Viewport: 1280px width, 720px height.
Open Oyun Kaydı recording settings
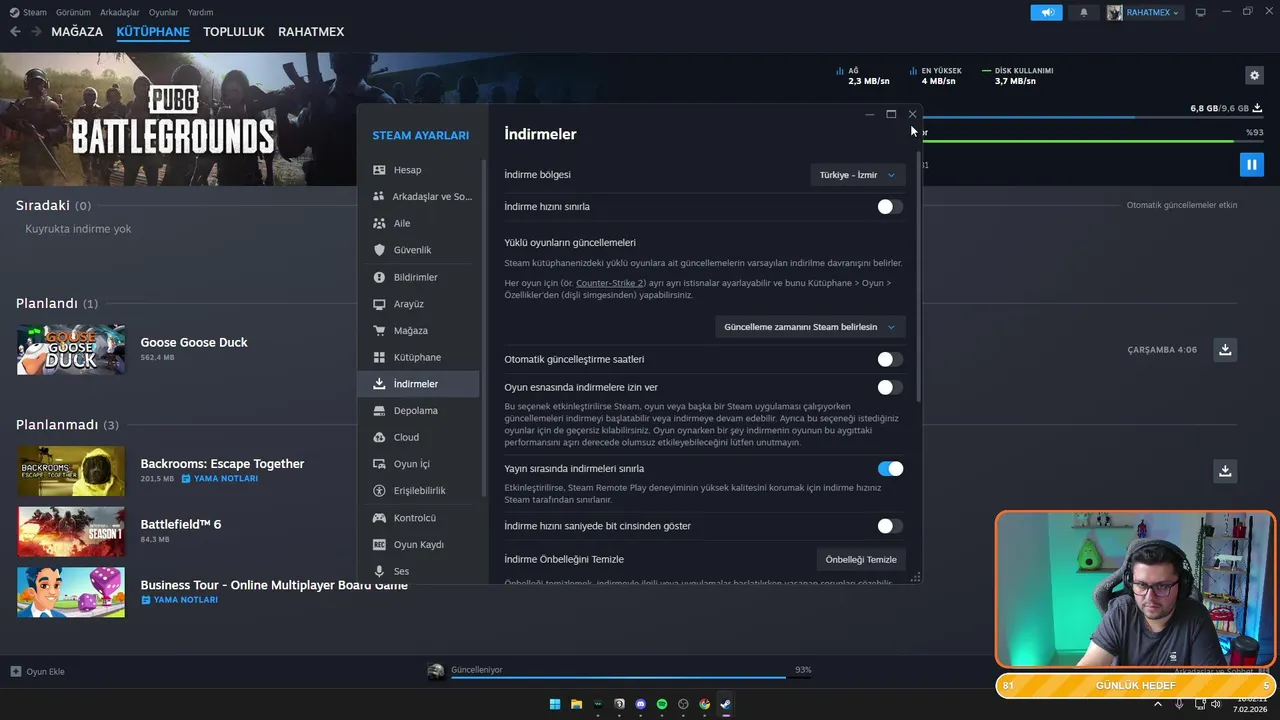(x=418, y=545)
